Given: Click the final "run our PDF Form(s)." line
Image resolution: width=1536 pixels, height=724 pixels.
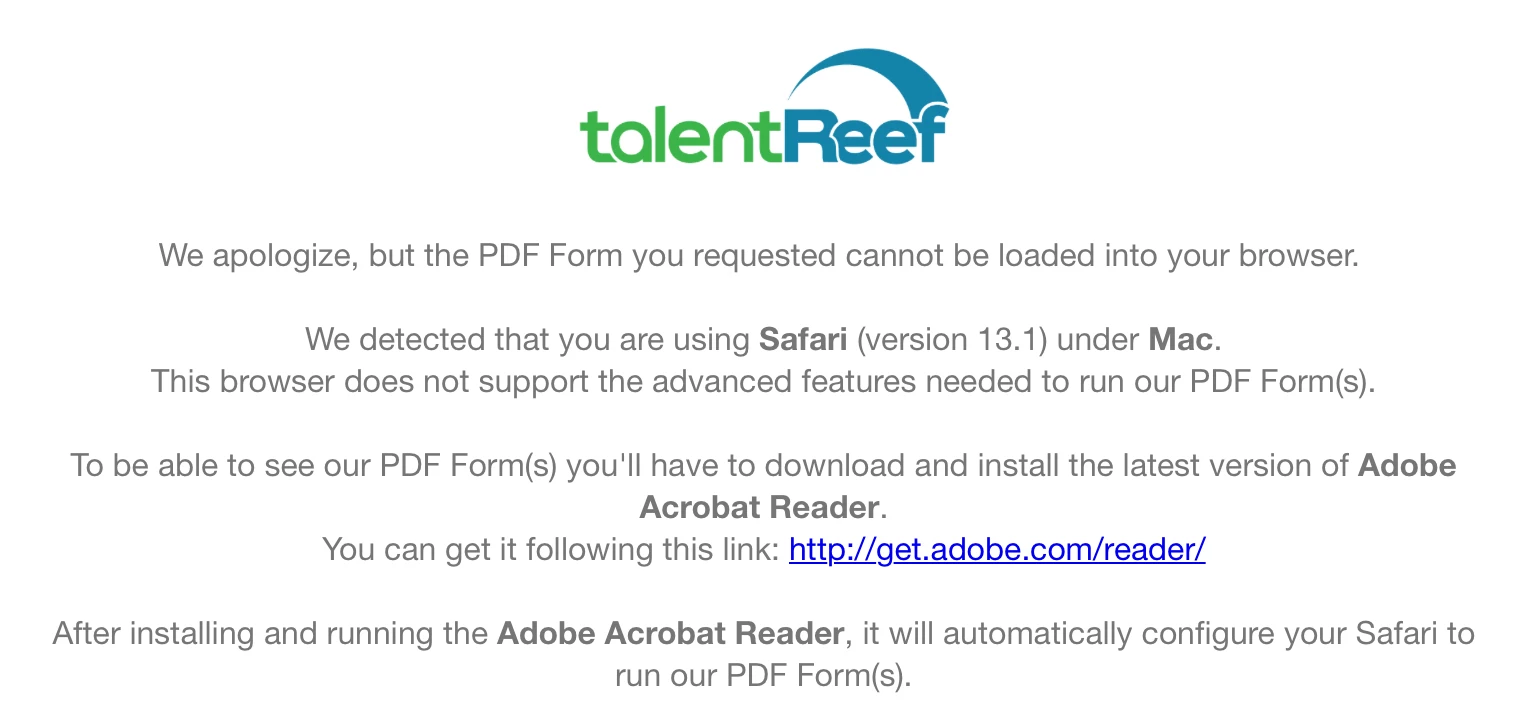Looking at the screenshot, I should click(x=763, y=675).
